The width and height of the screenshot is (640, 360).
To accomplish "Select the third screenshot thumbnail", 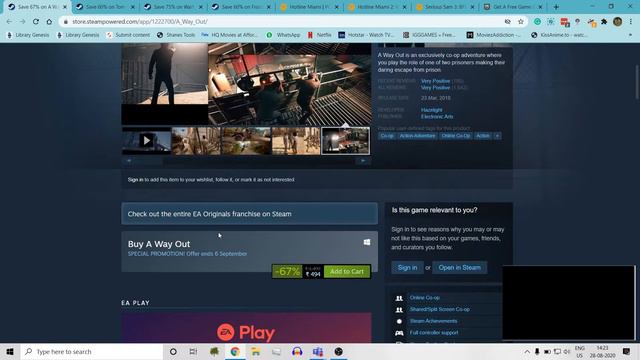I will tap(246, 141).
